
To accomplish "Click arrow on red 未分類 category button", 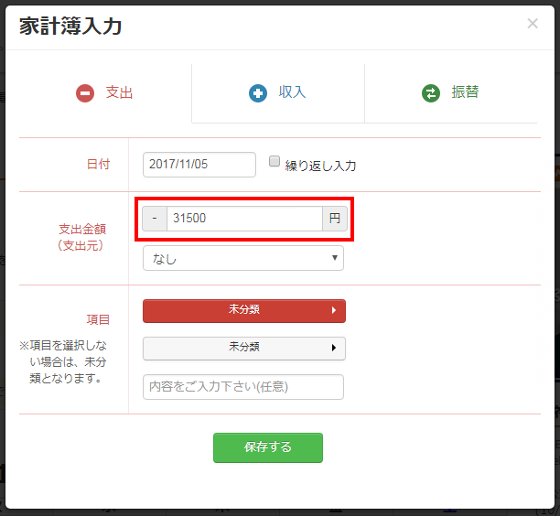I will (x=334, y=310).
